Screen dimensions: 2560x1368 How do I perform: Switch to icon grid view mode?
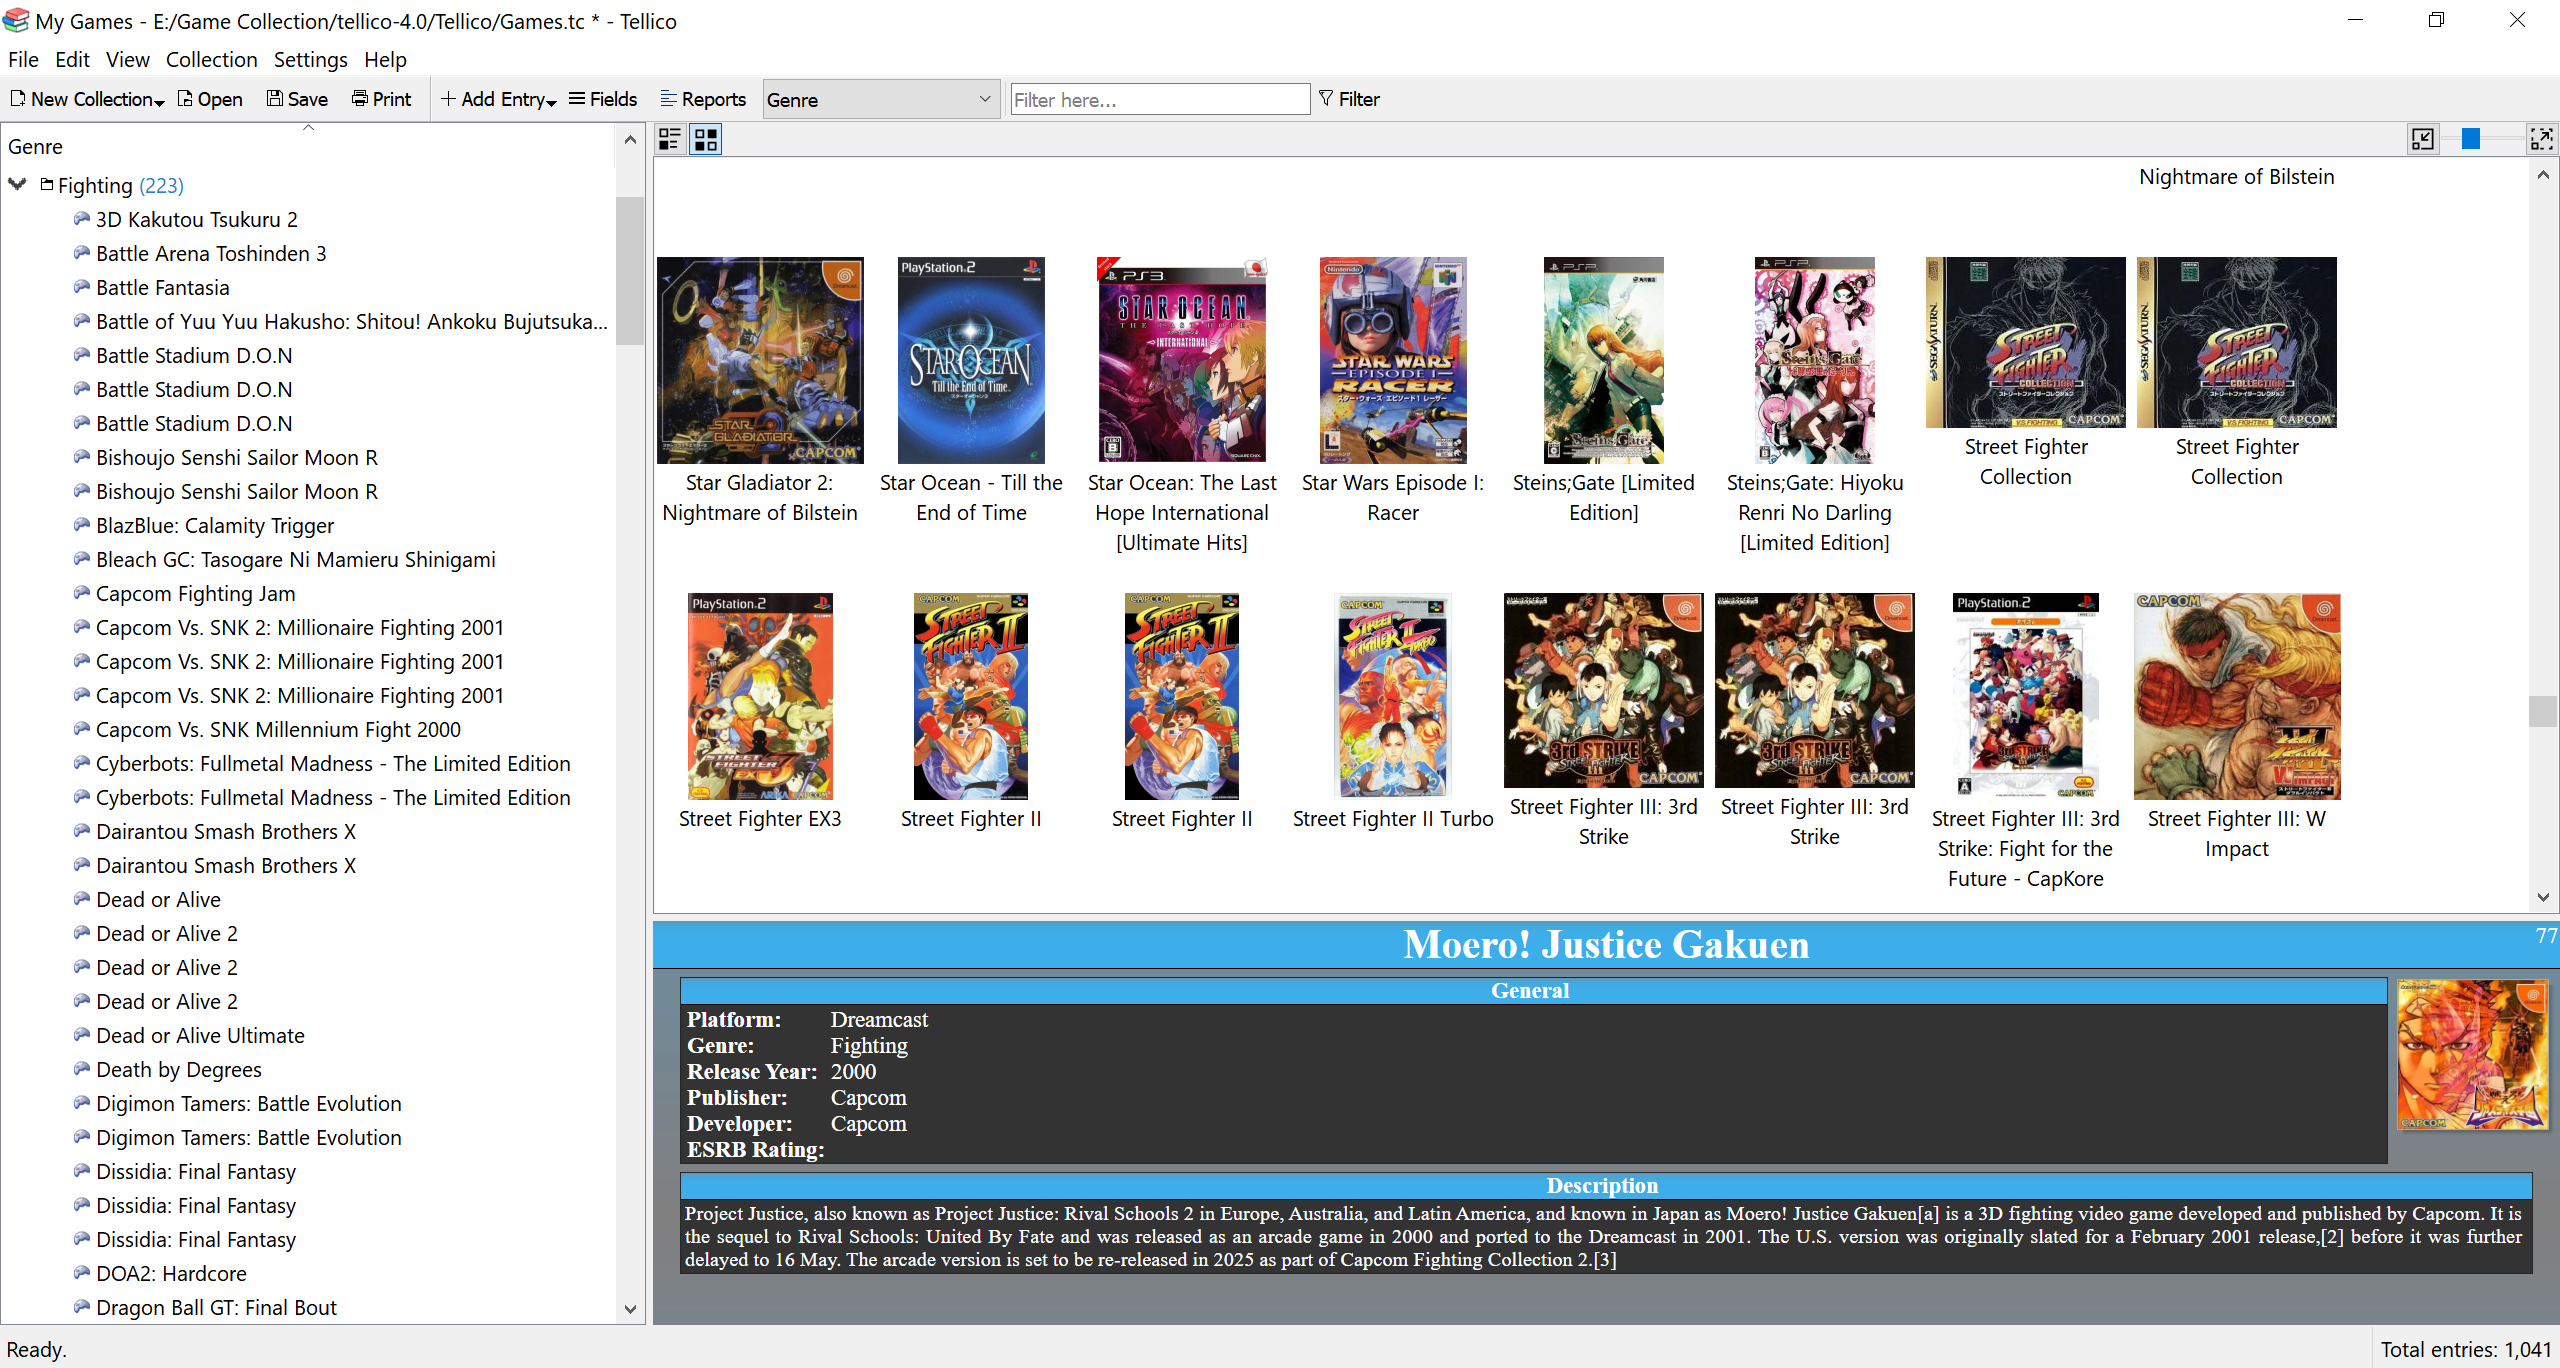click(x=706, y=139)
